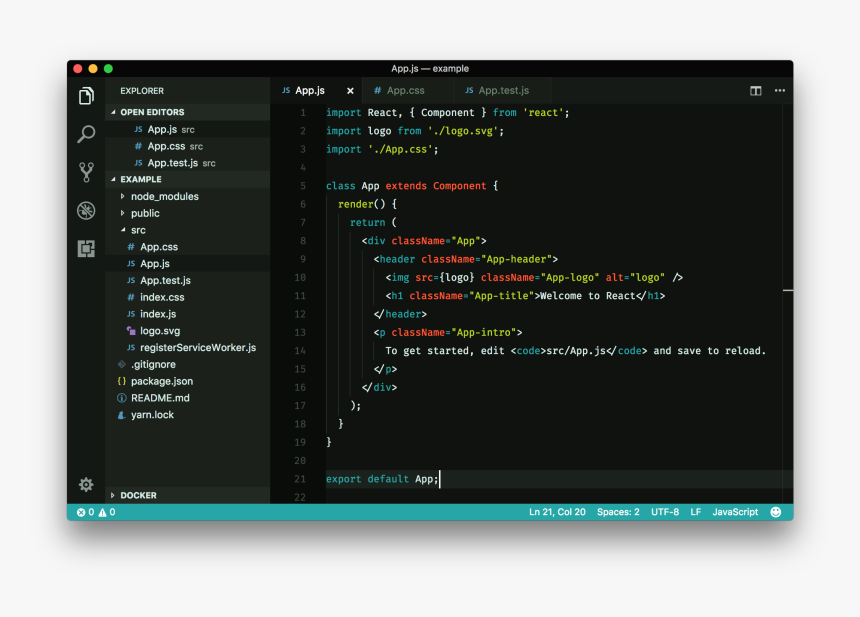Open the Source Control view
Image resolution: width=860 pixels, height=617 pixels.
[86, 172]
